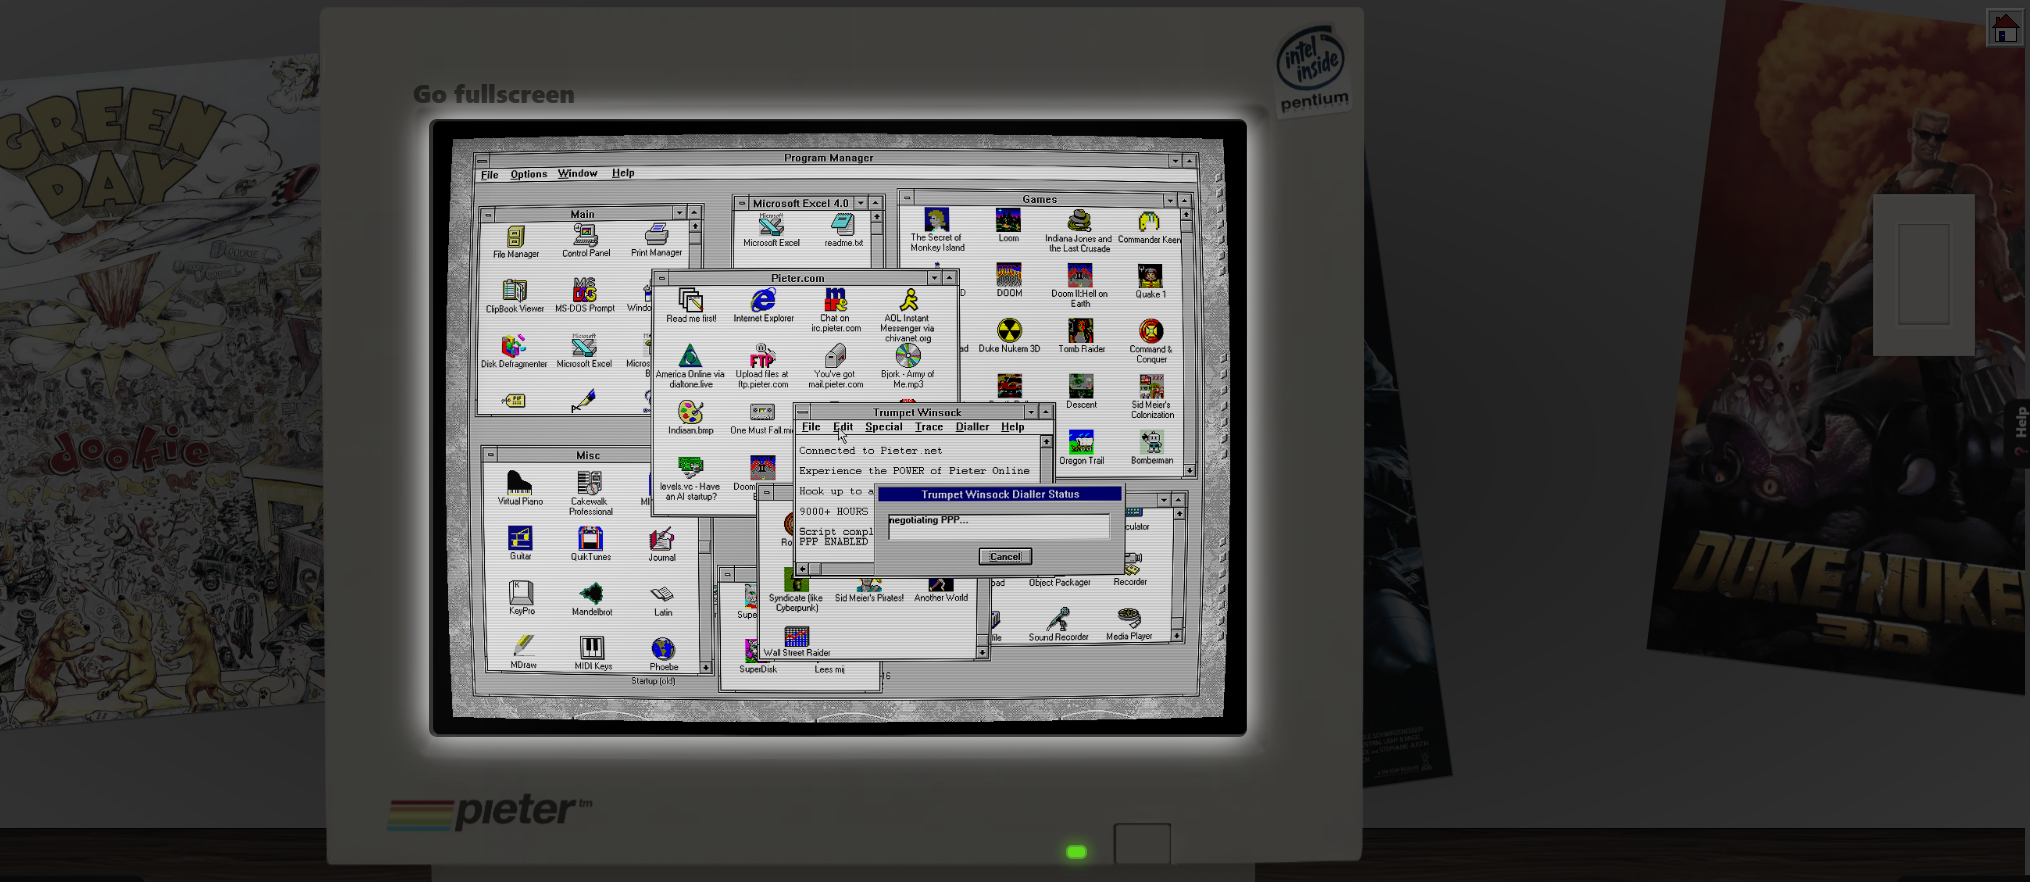Image resolution: width=2030 pixels, height=882 pixels.
Task: Open the Media Player icon
Action: click(1129, 620)
